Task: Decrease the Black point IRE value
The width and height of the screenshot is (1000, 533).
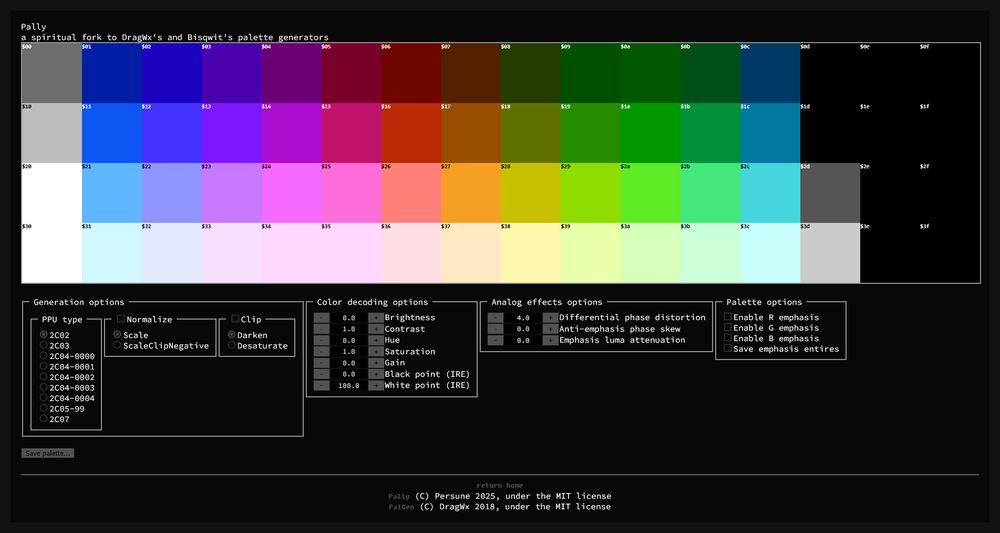Action: pyautogui.click(x=322, y=374)
